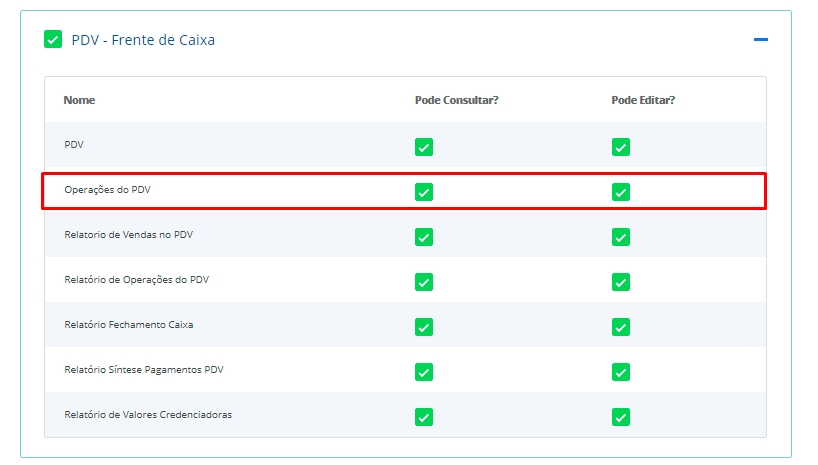Image resolution: width=818 pixels, height=465 pixels.
Task: Disable Pode Consultar for Relatório de Valores Credenciadoras
Action: click(424, 417)
